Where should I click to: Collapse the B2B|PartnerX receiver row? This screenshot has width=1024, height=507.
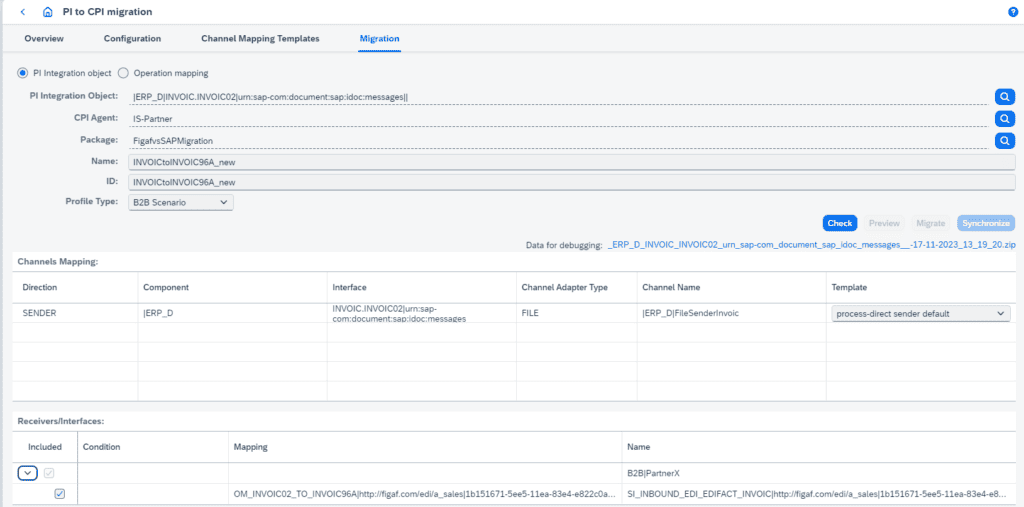[x=28, y=472]
